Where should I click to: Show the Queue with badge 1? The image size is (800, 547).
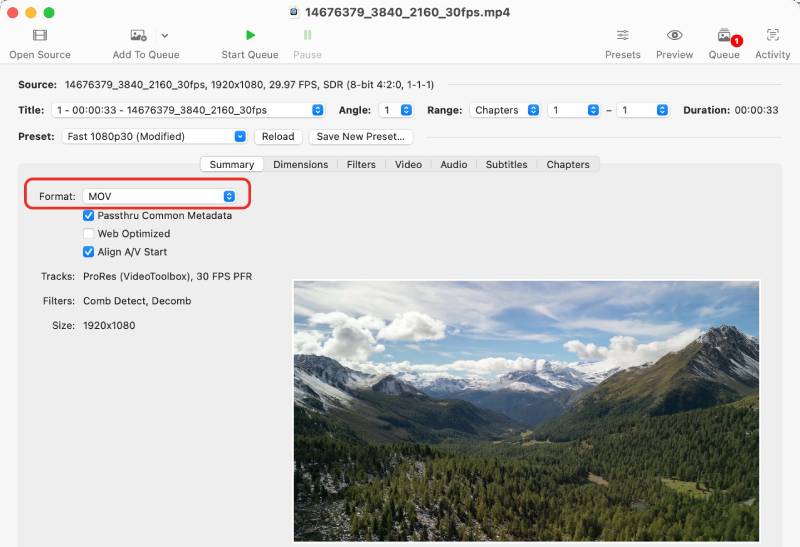pos(724,35)
